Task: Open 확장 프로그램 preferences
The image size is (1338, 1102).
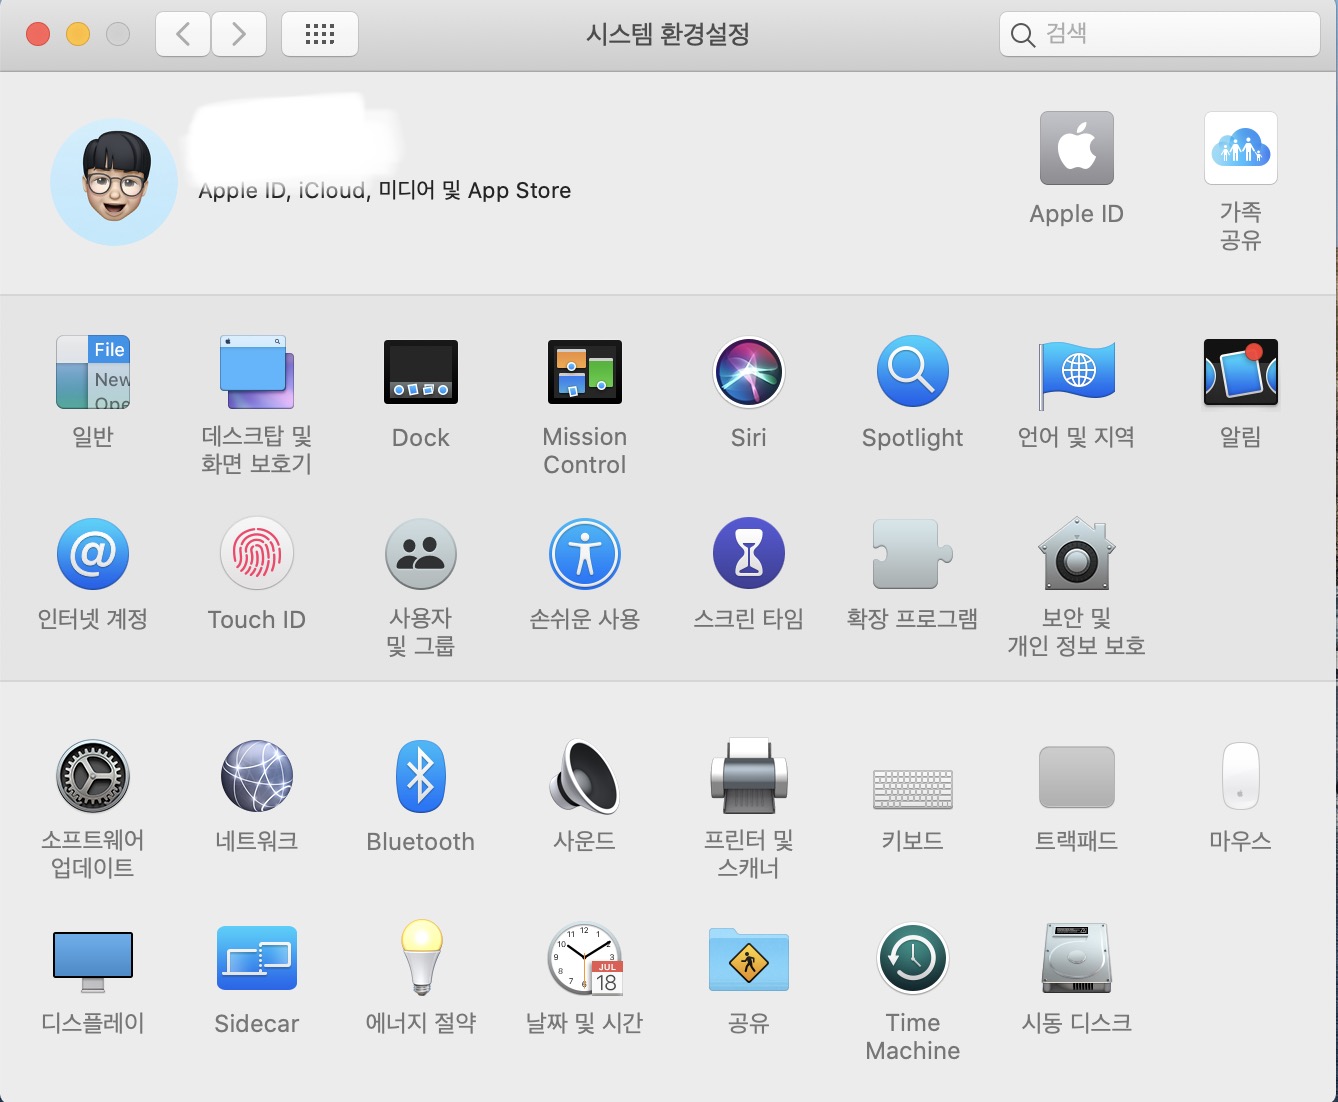Action: tap(913, 554)
